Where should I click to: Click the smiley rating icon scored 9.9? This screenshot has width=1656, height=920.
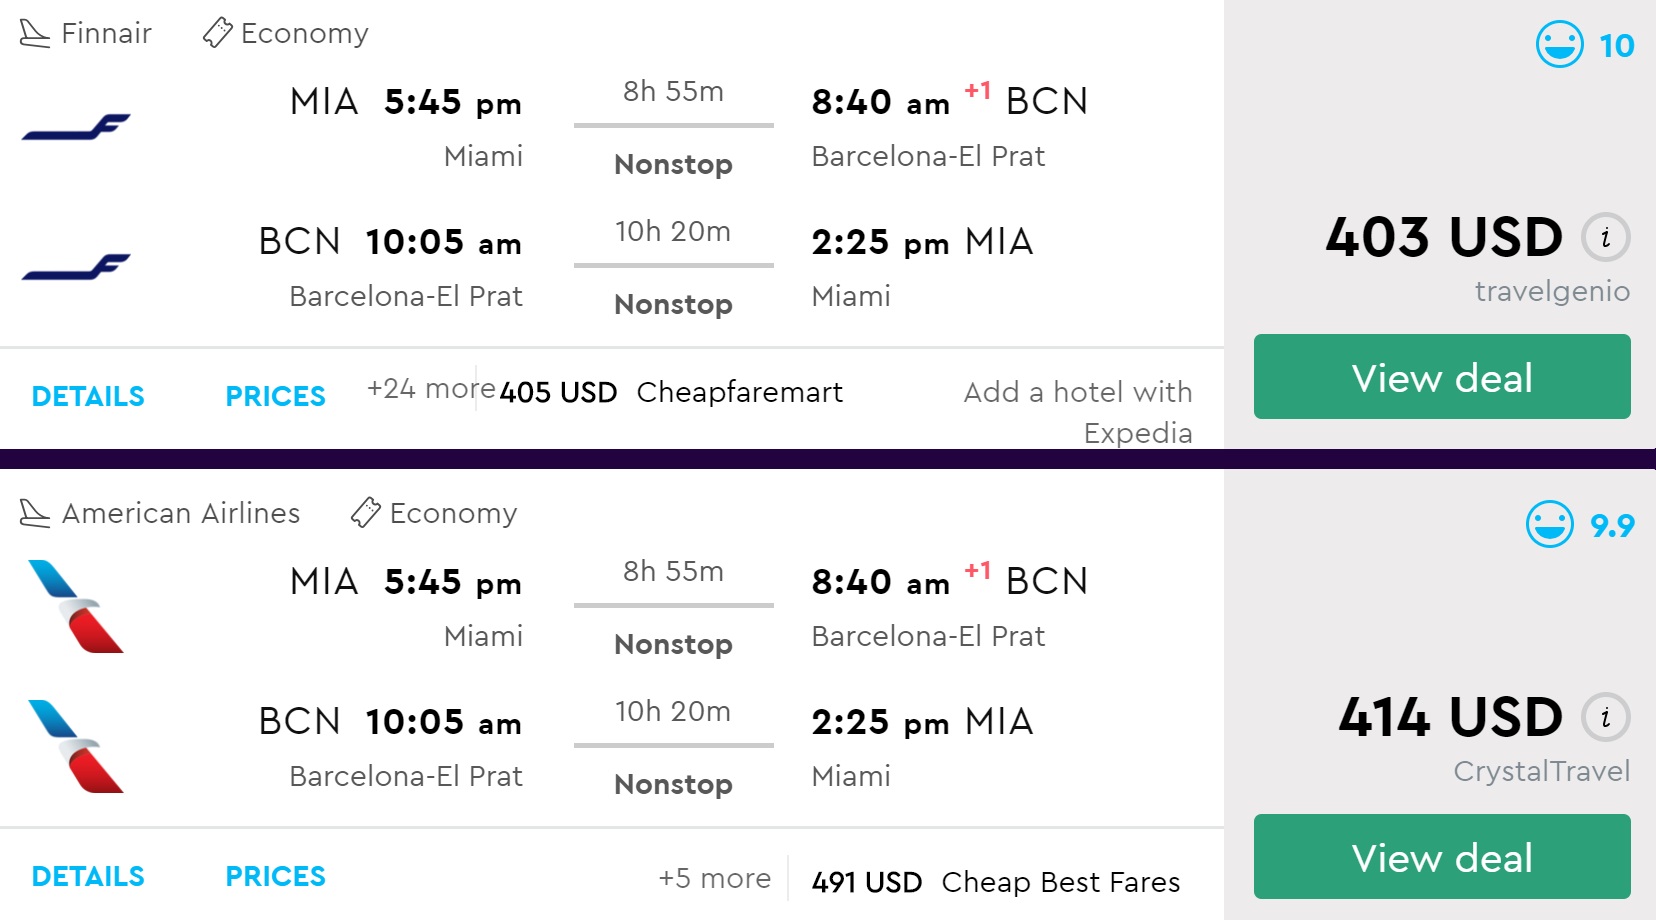(1549, 525)
